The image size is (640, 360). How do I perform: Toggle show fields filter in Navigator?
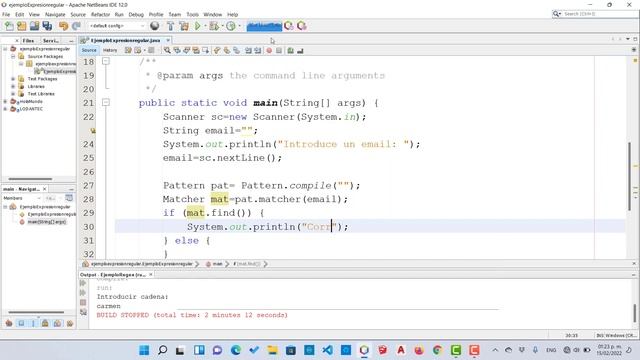[21, 324]
